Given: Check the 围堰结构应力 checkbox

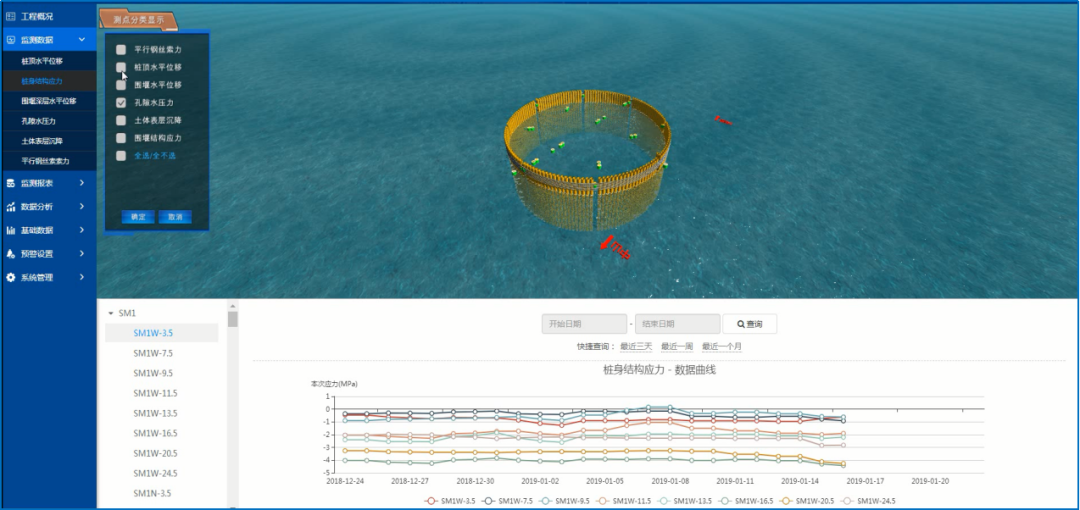Looking at the screenshot, I should (x=121, y=138).
